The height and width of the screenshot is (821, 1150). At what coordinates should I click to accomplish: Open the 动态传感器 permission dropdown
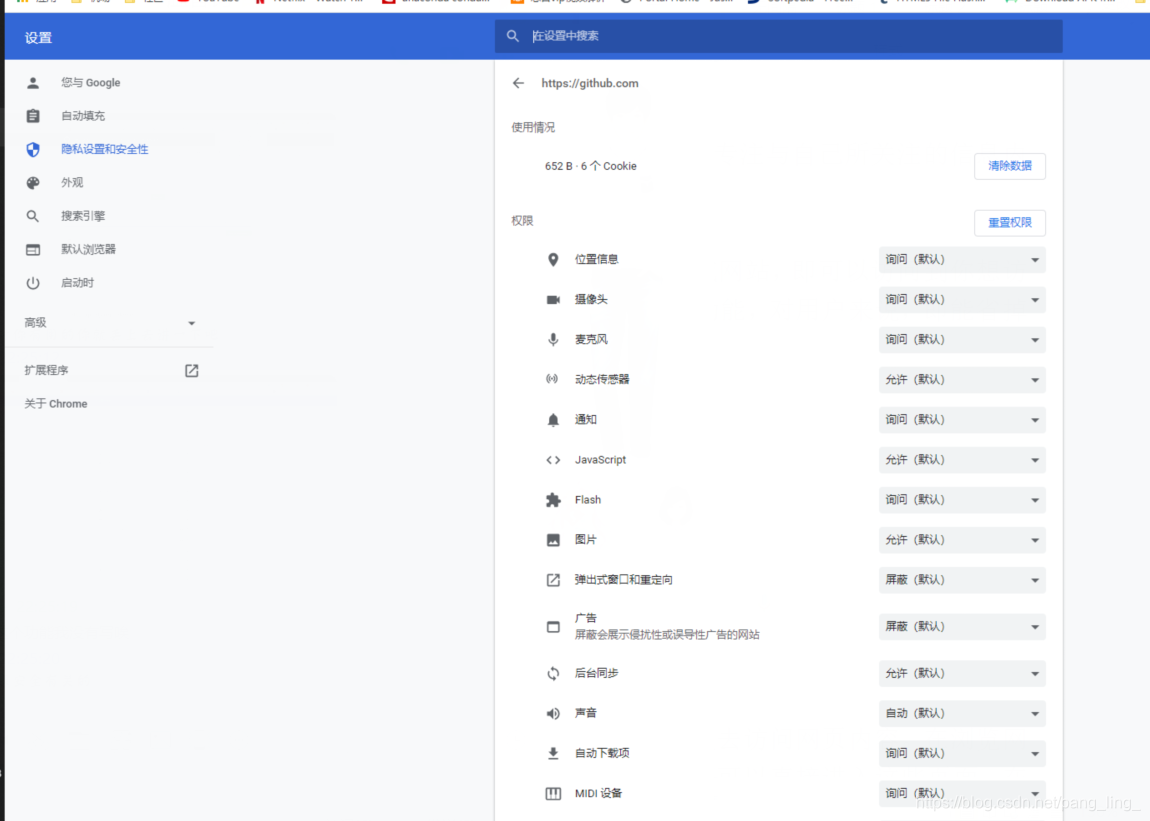pos(962,380)
